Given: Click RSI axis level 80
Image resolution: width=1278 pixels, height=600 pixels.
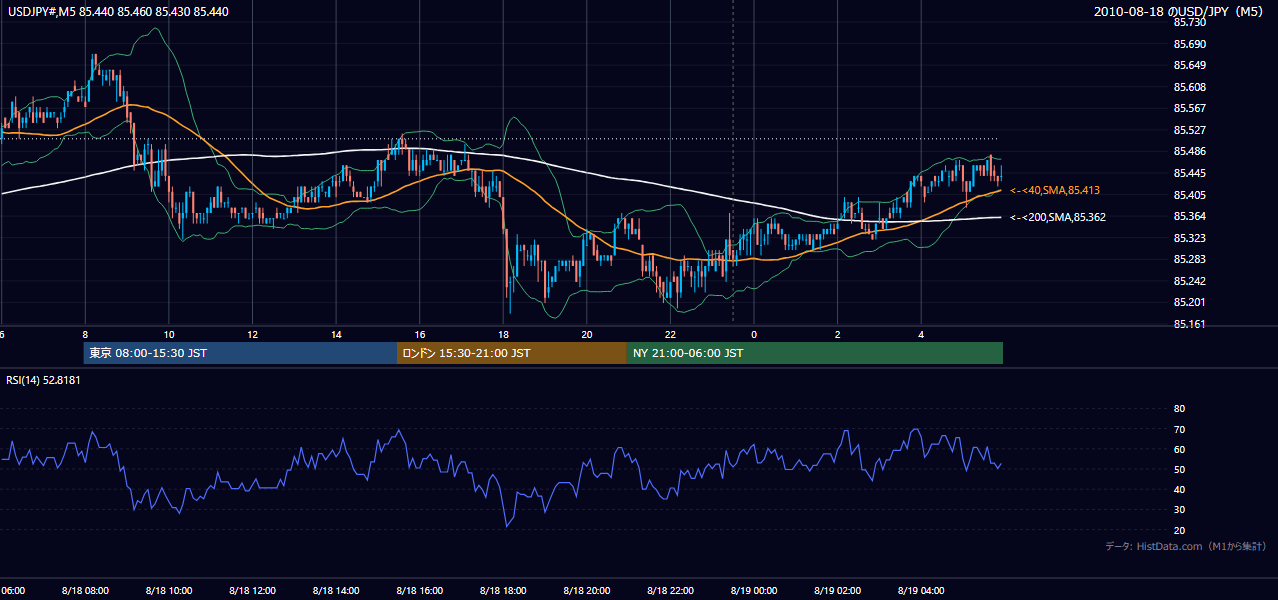Looking at the screenshot, I should [x=1179, y=409].
